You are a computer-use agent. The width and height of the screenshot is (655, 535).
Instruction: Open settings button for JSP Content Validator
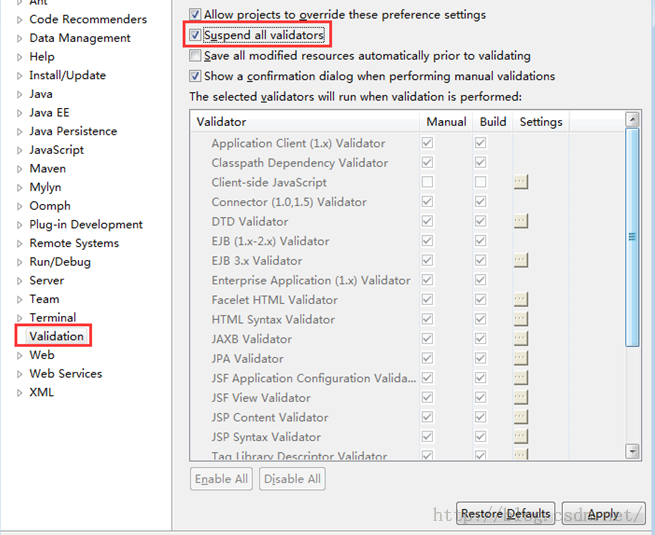(x=520, y=417)
